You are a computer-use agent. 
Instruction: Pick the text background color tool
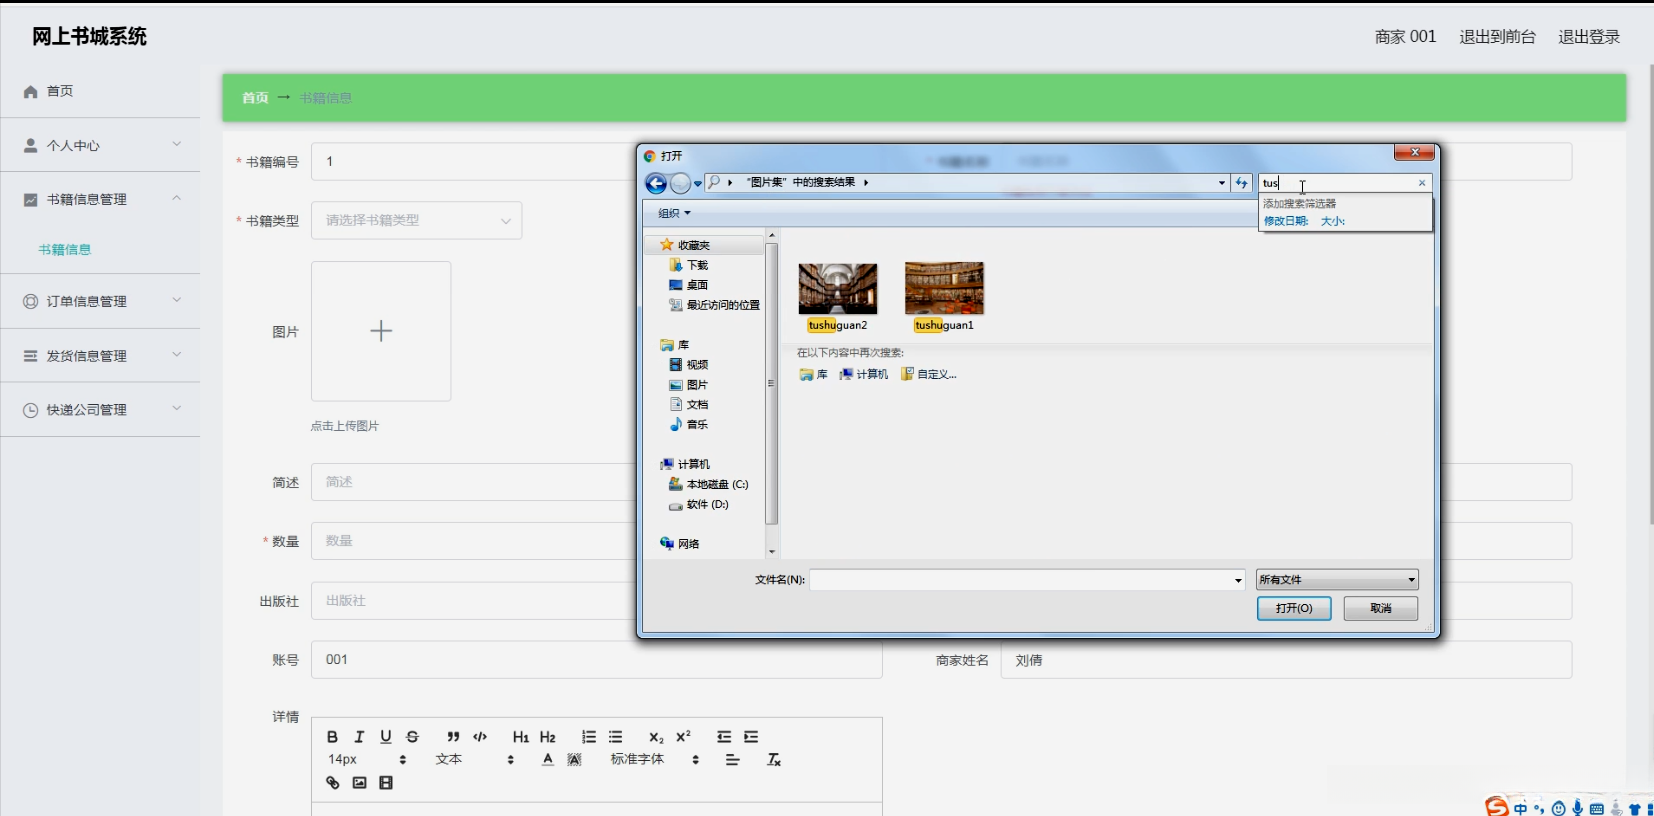point(574,760)
